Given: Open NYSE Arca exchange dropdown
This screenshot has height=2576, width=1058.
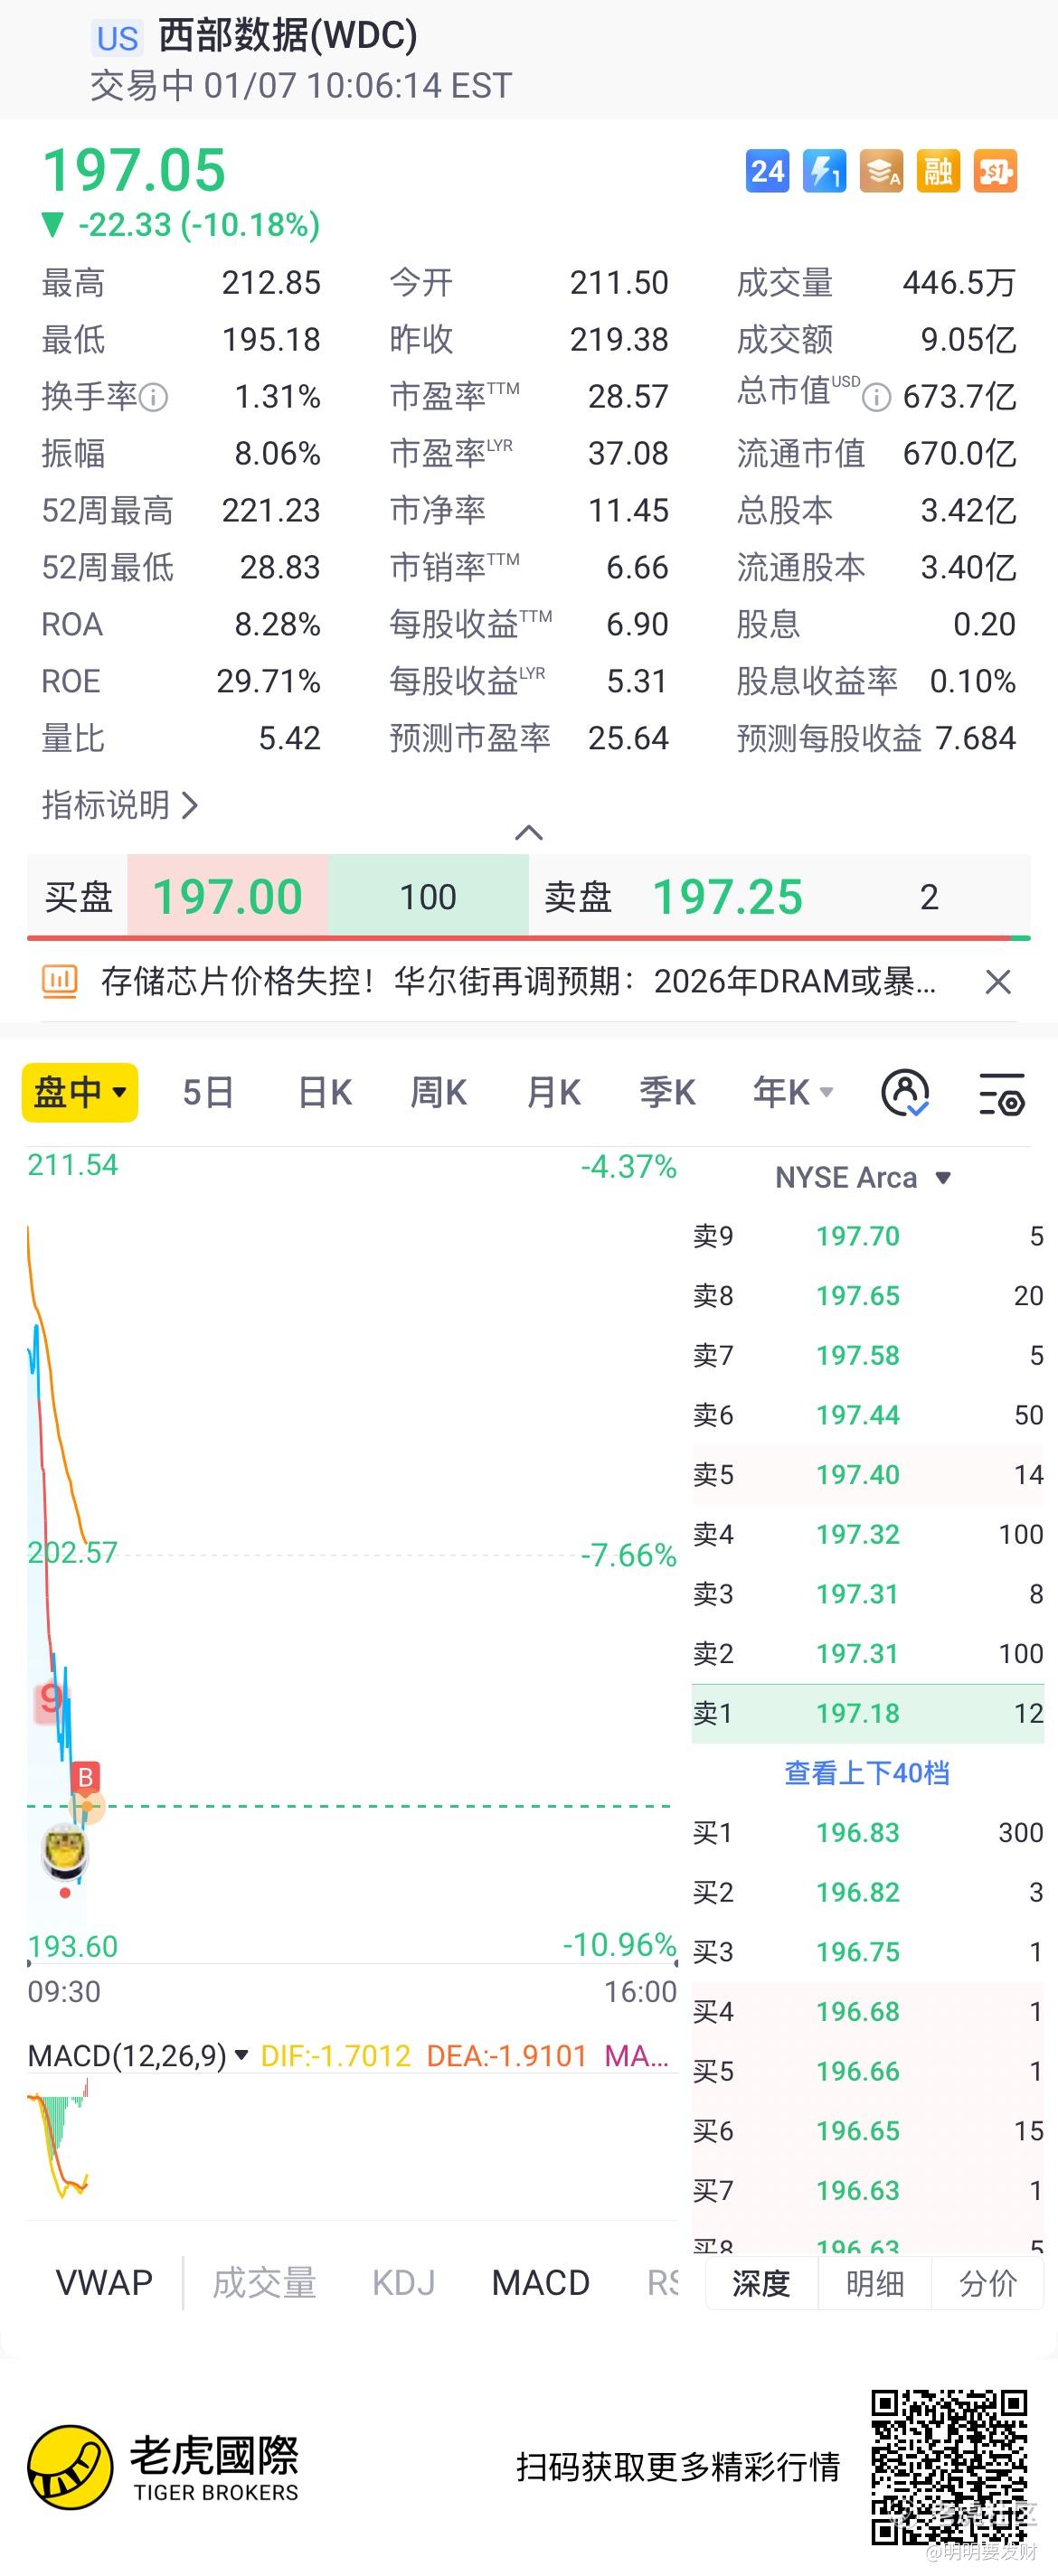Looking at the screenshot, I should coord(863,1178).
